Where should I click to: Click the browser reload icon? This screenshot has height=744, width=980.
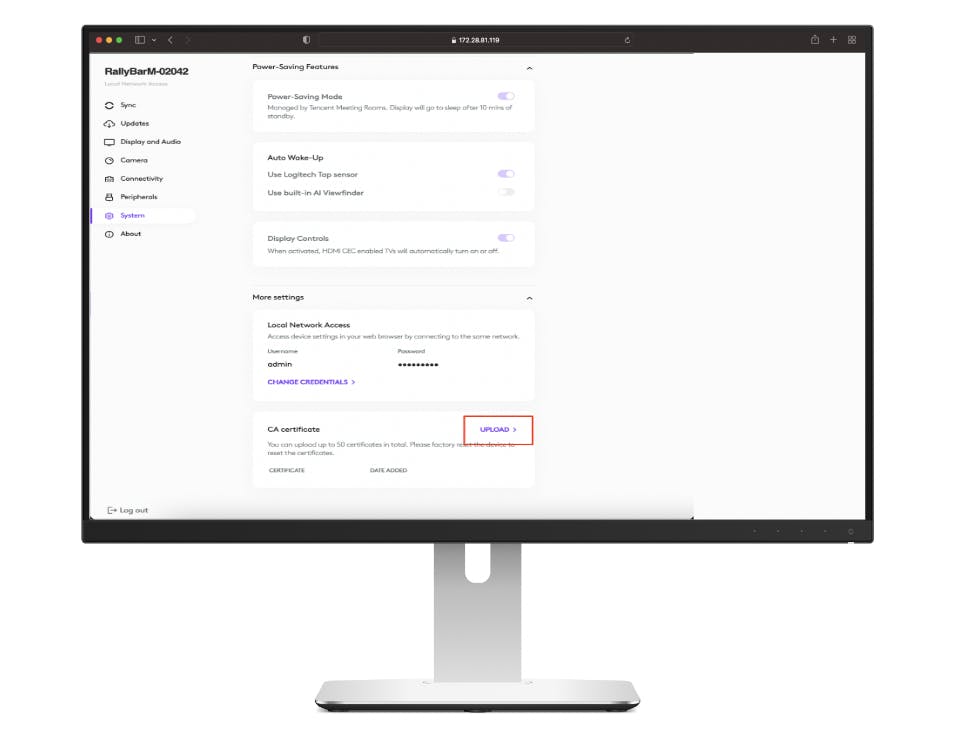coord(627,40)
